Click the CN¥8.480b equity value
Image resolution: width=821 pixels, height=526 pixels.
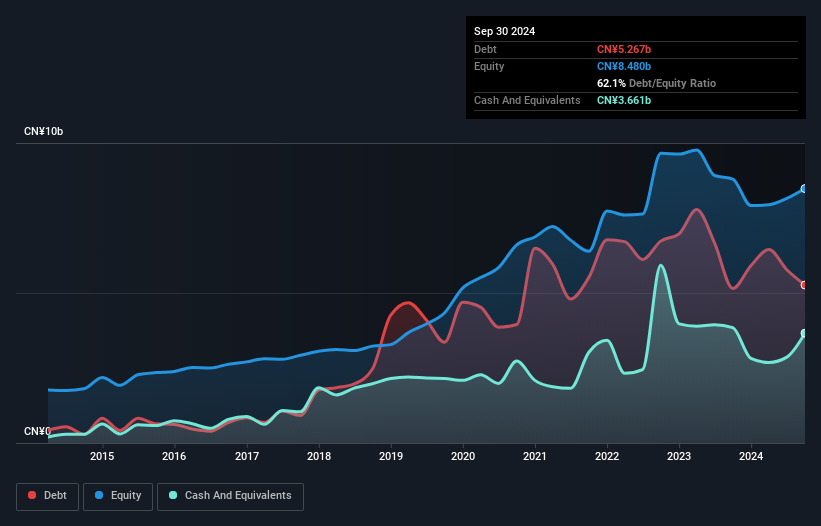(624, 66)
